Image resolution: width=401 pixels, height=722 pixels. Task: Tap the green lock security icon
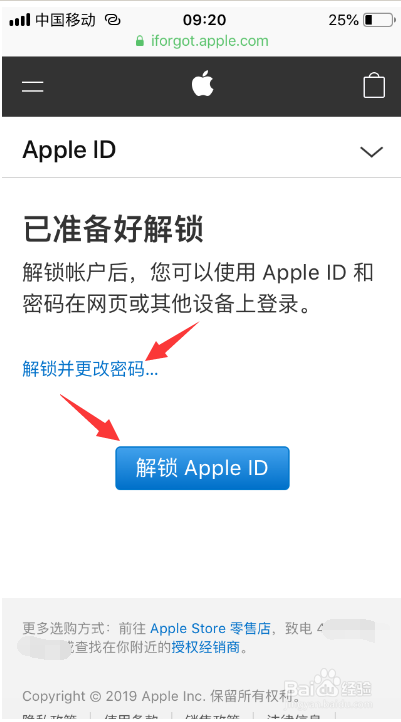coord(140,41)
